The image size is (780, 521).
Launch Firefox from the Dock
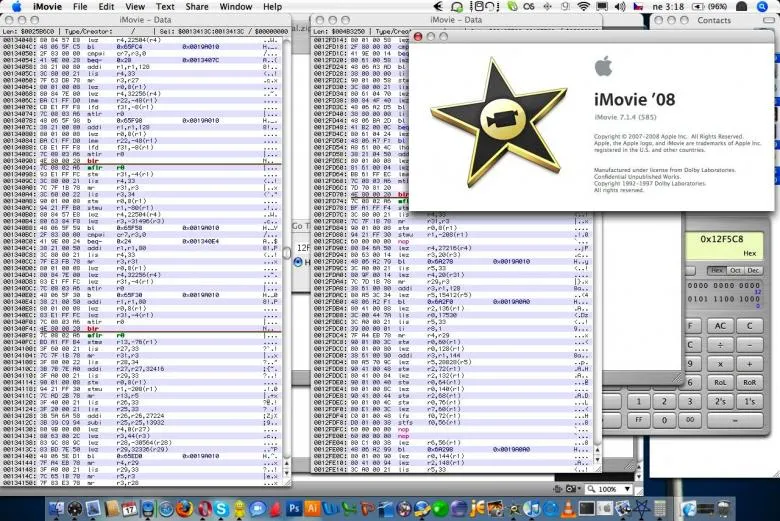click(185, 508)
